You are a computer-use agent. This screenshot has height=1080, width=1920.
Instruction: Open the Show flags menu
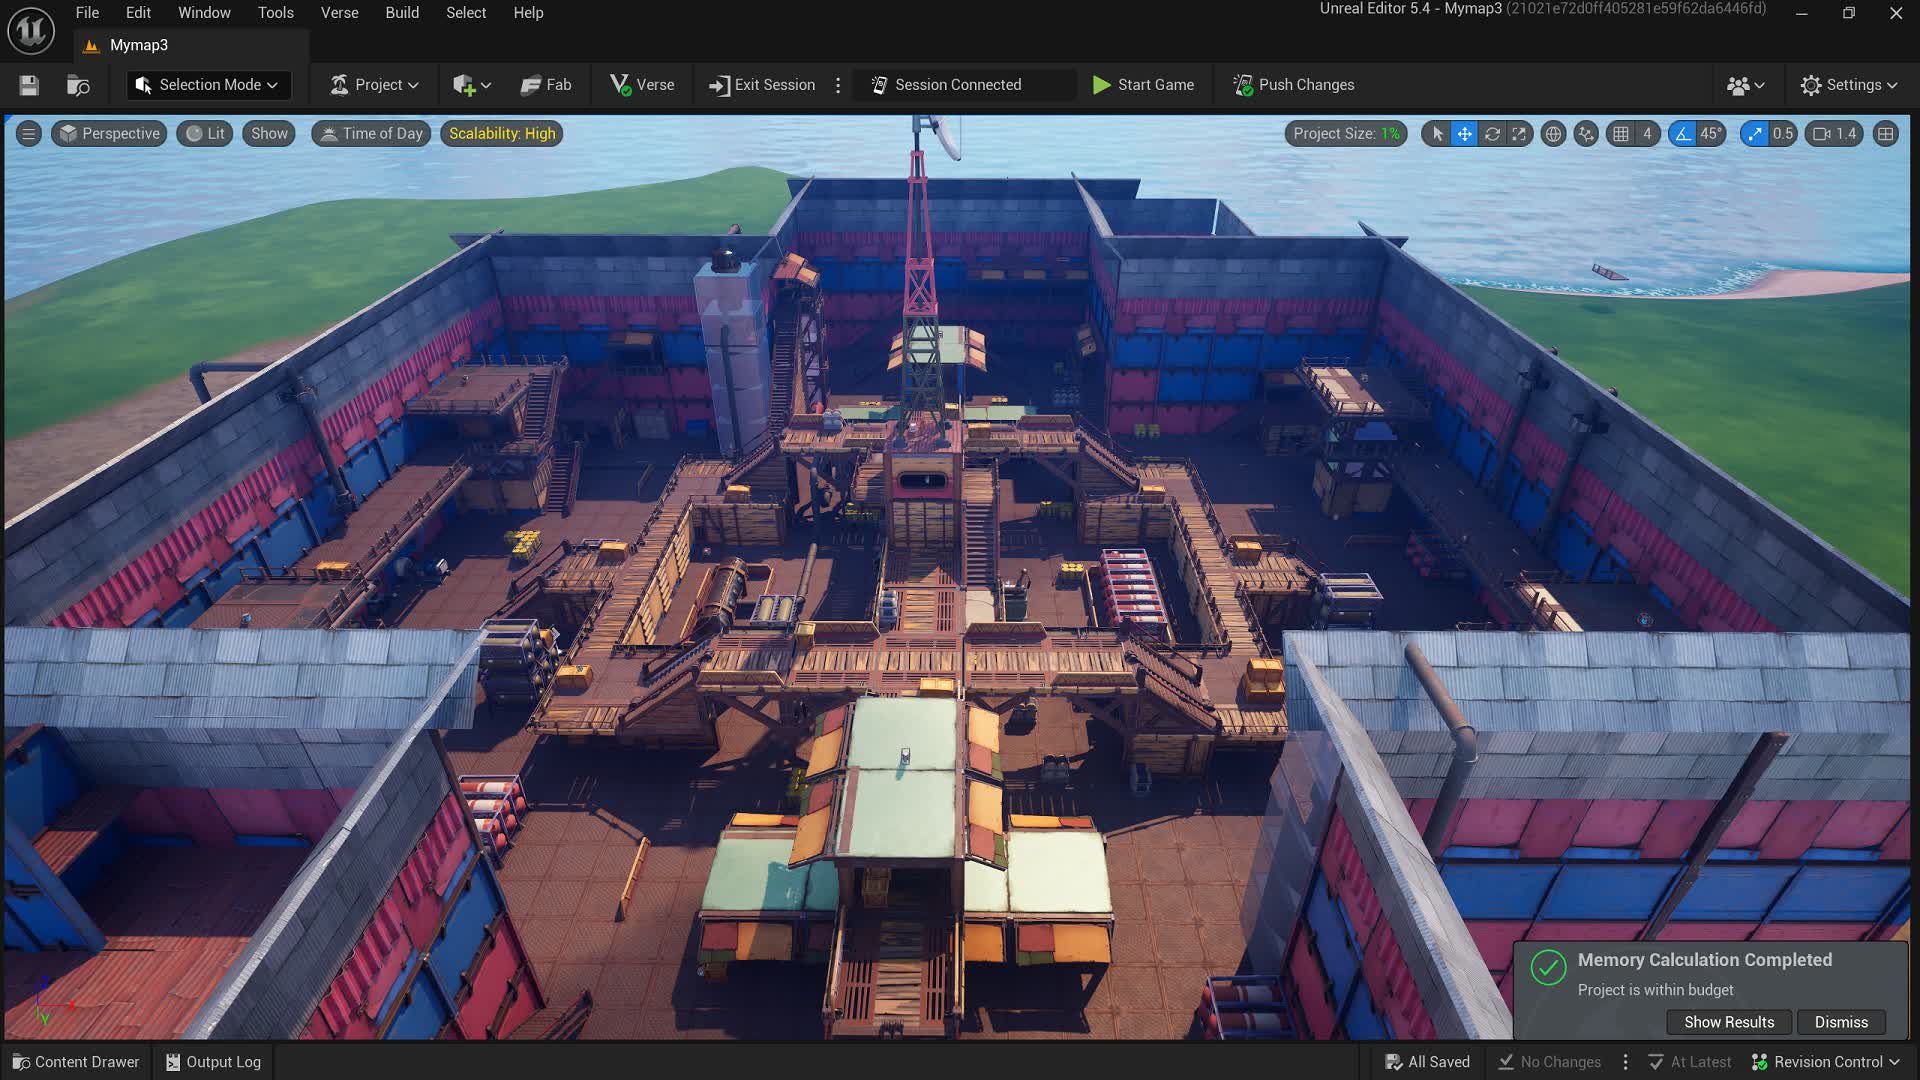coord(269,134)
